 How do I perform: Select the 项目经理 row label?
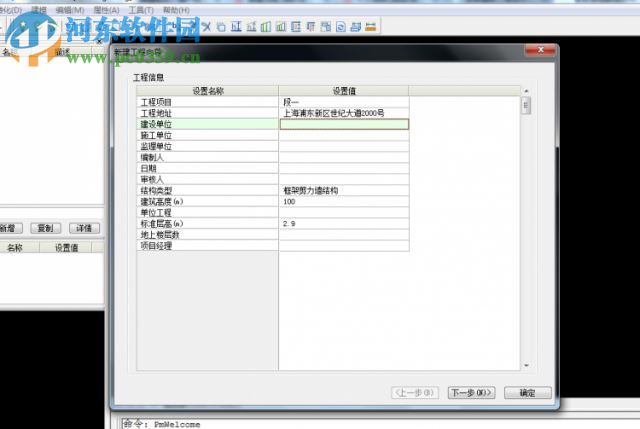[x=208, y=245]
